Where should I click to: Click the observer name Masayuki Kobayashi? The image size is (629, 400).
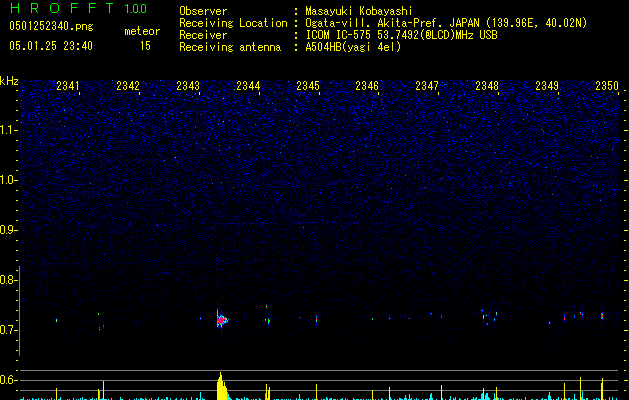coord(359,11)
